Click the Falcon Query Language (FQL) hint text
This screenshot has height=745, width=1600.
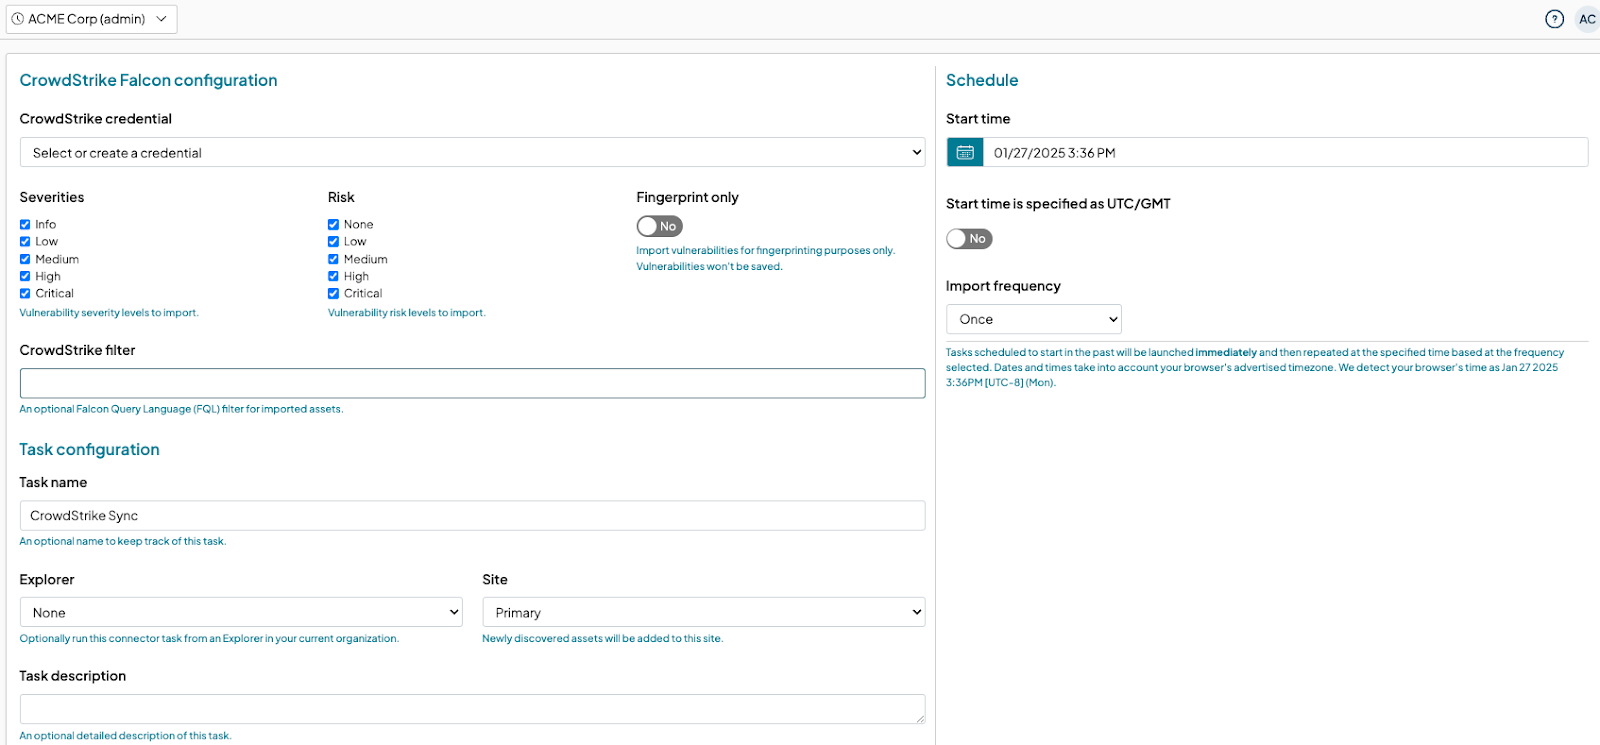click(x=181, y=409)
